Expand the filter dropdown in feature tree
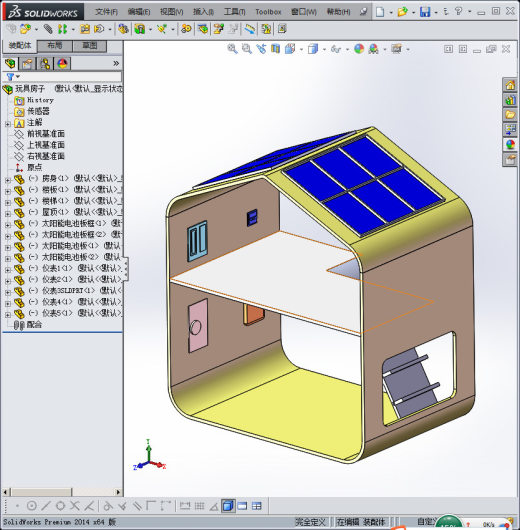Viewport: 520px width, 530px height. click(18, 76)
